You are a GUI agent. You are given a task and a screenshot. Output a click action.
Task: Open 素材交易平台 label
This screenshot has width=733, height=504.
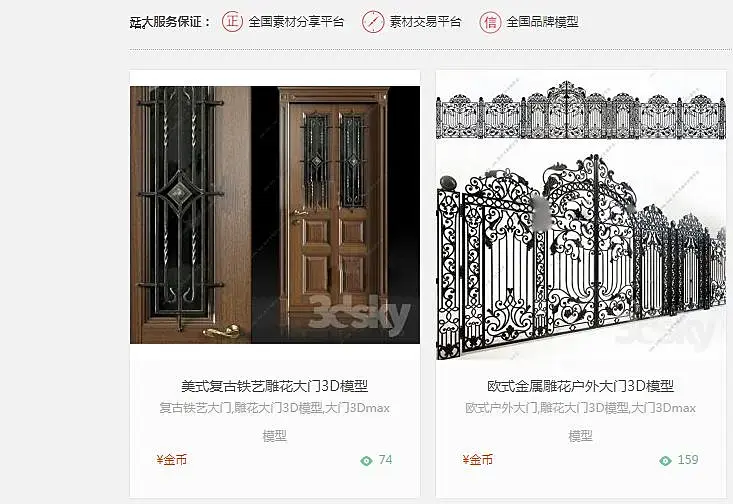click(425, 22)
